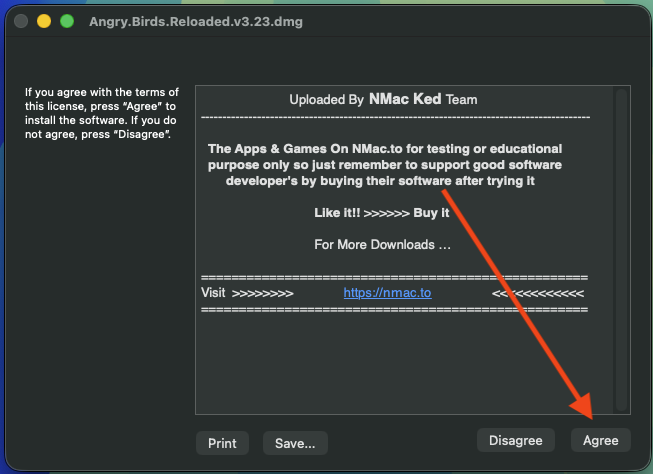
Task: Click the dashed separator below the heading
Action: 395,117
